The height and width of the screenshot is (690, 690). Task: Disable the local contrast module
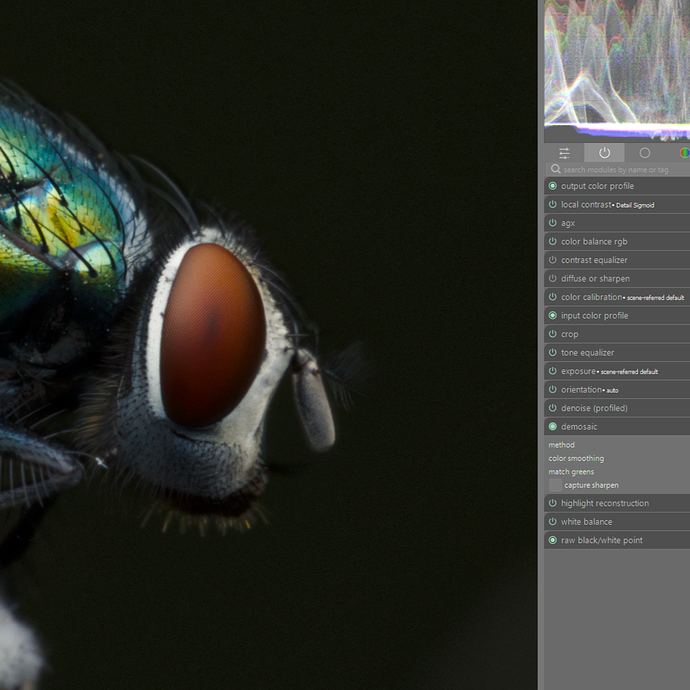553,205
